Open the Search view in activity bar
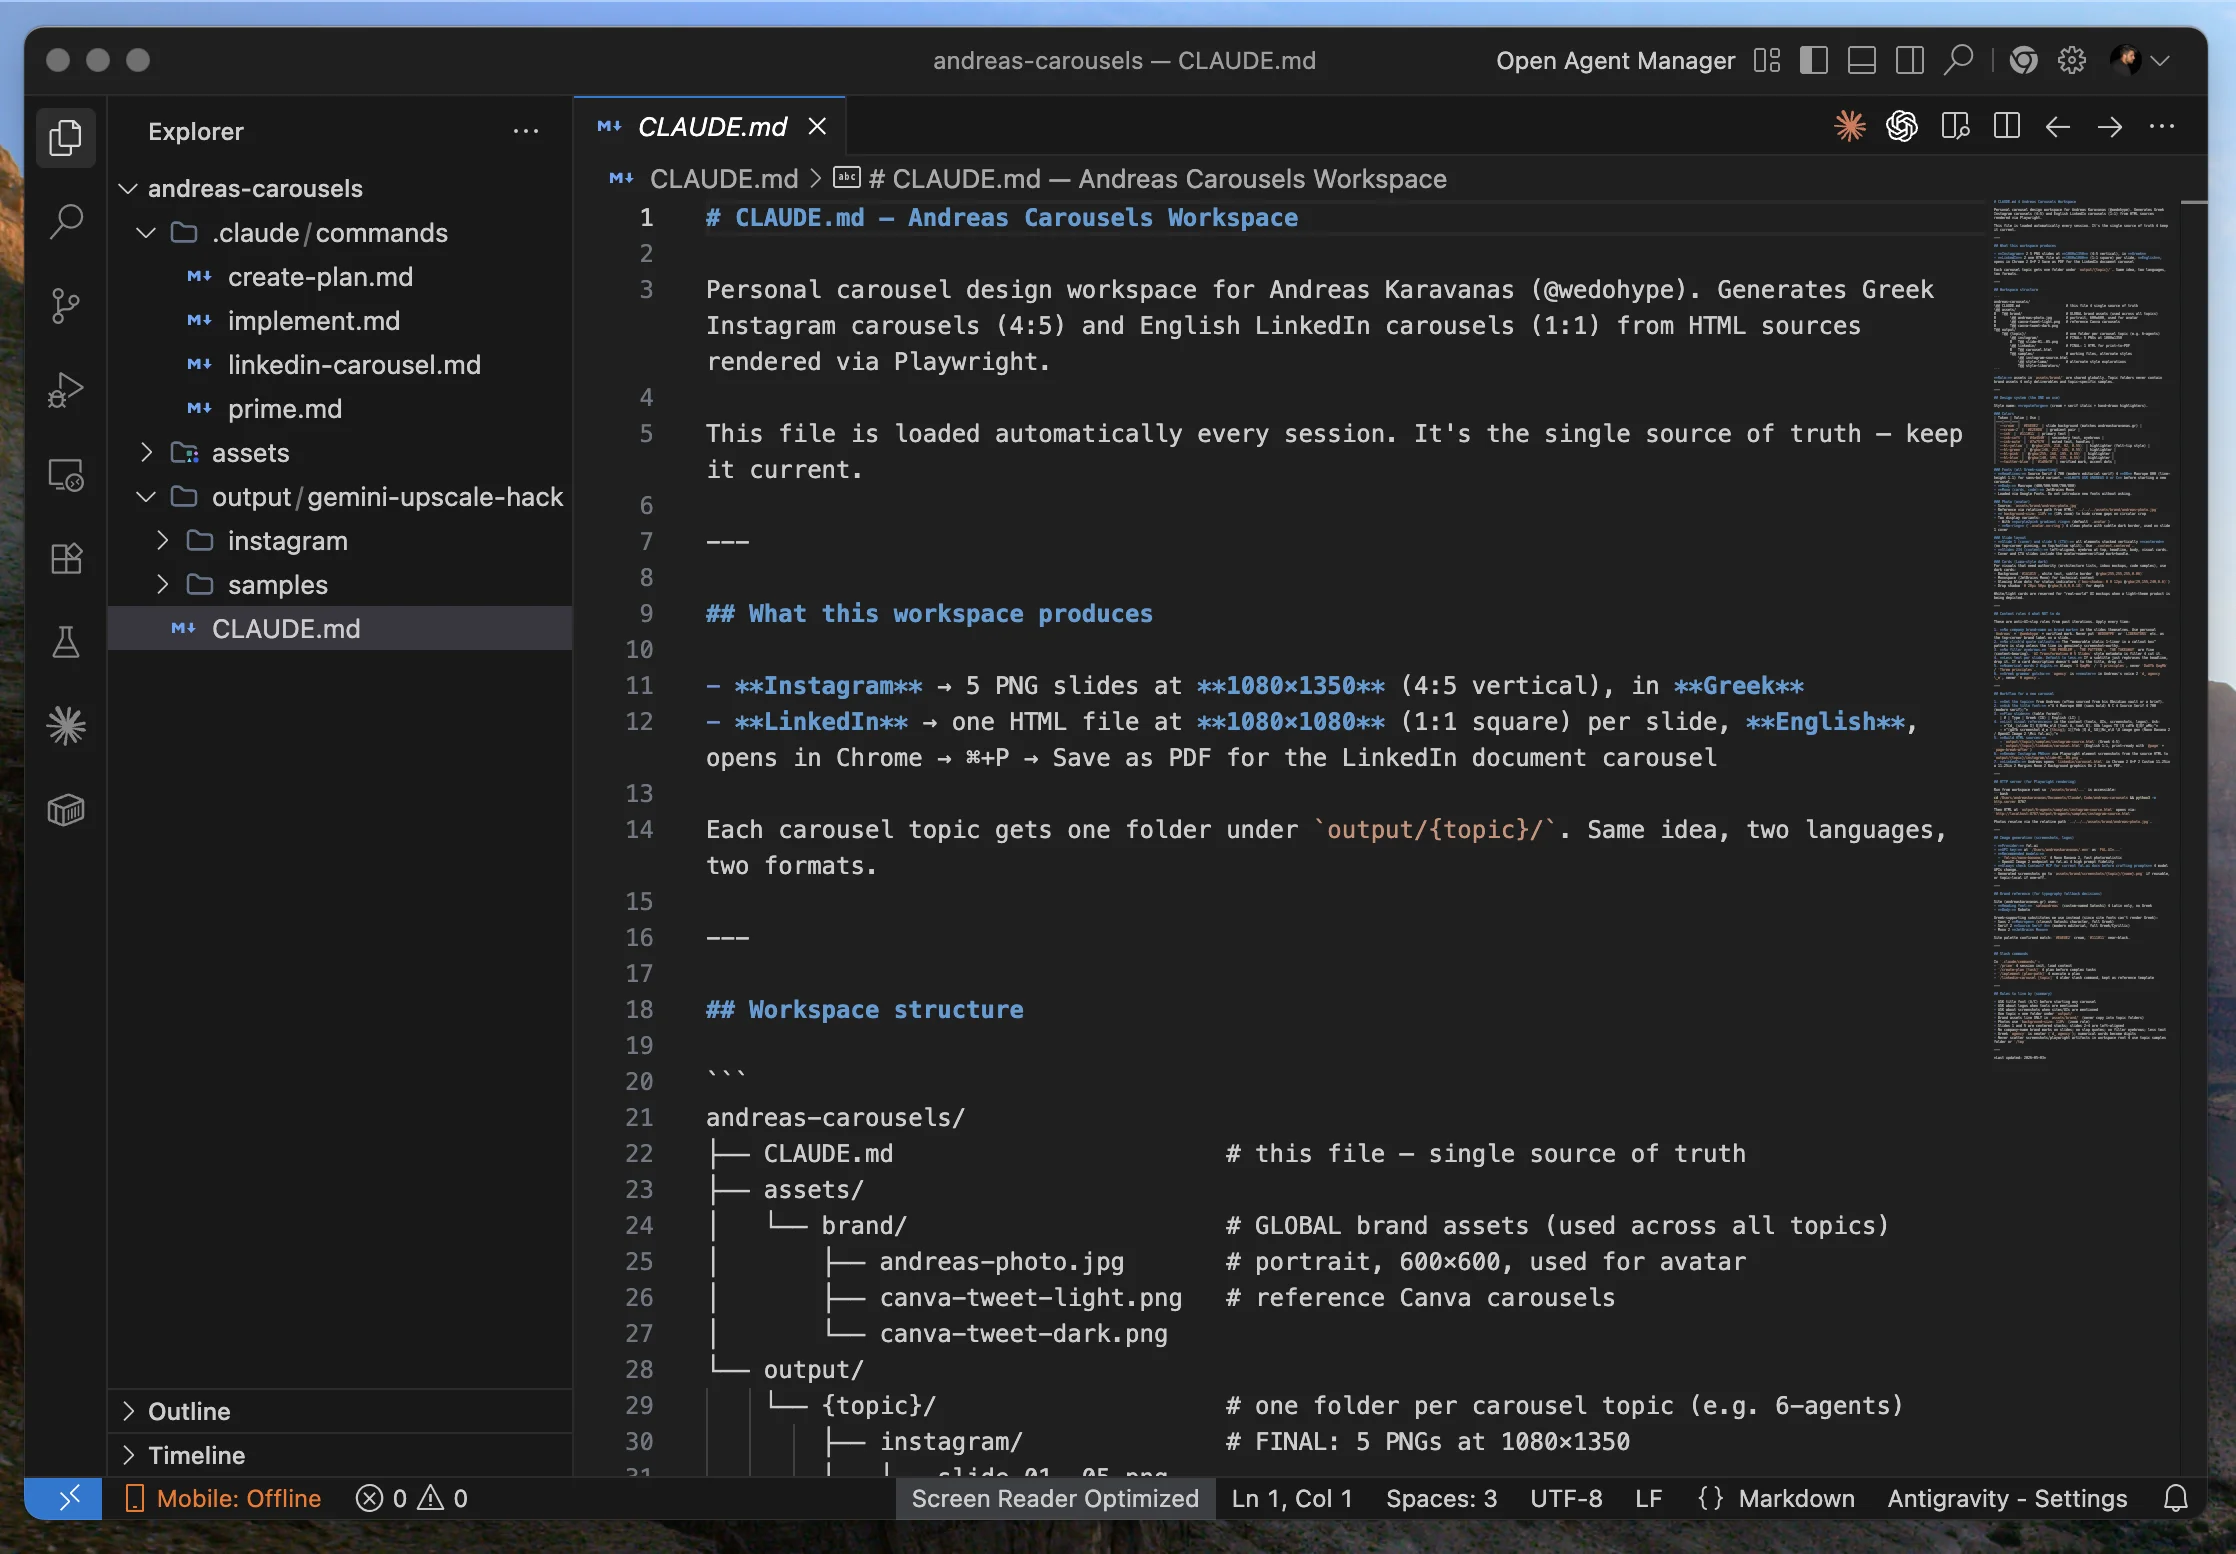The image size is (2236, 1554). pos(66,221)
